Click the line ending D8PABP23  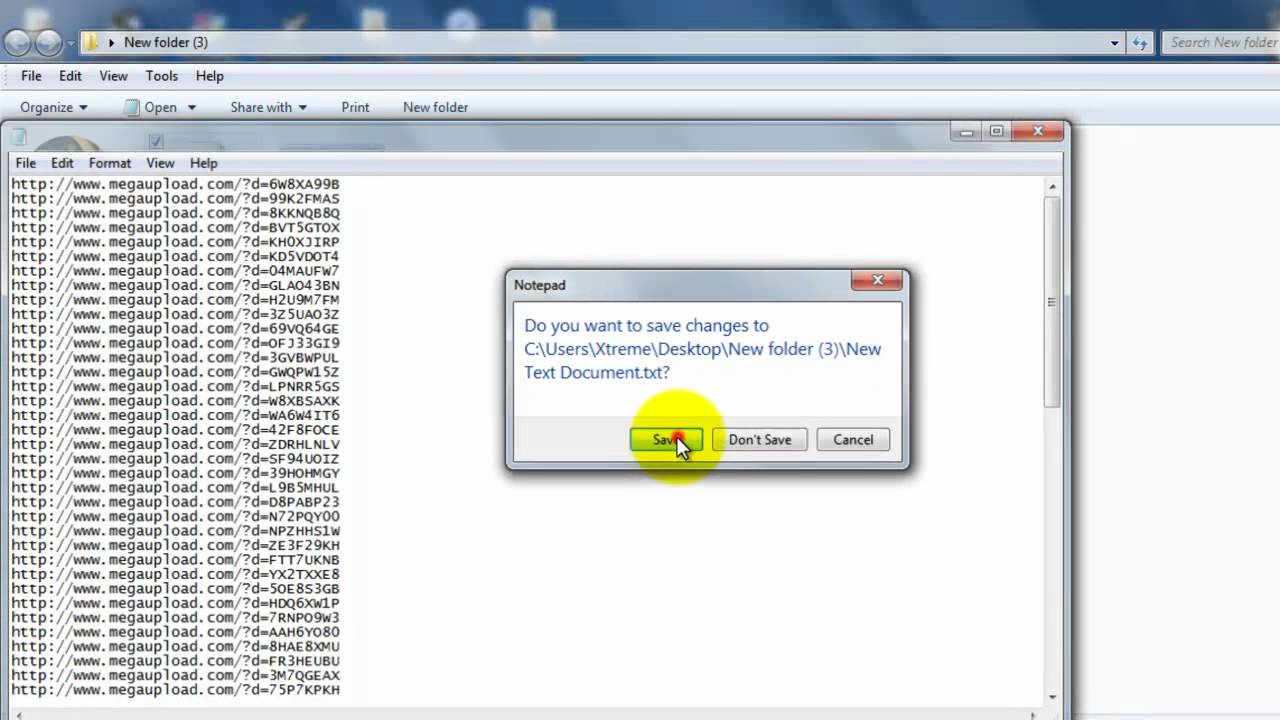tap(175, 502)
